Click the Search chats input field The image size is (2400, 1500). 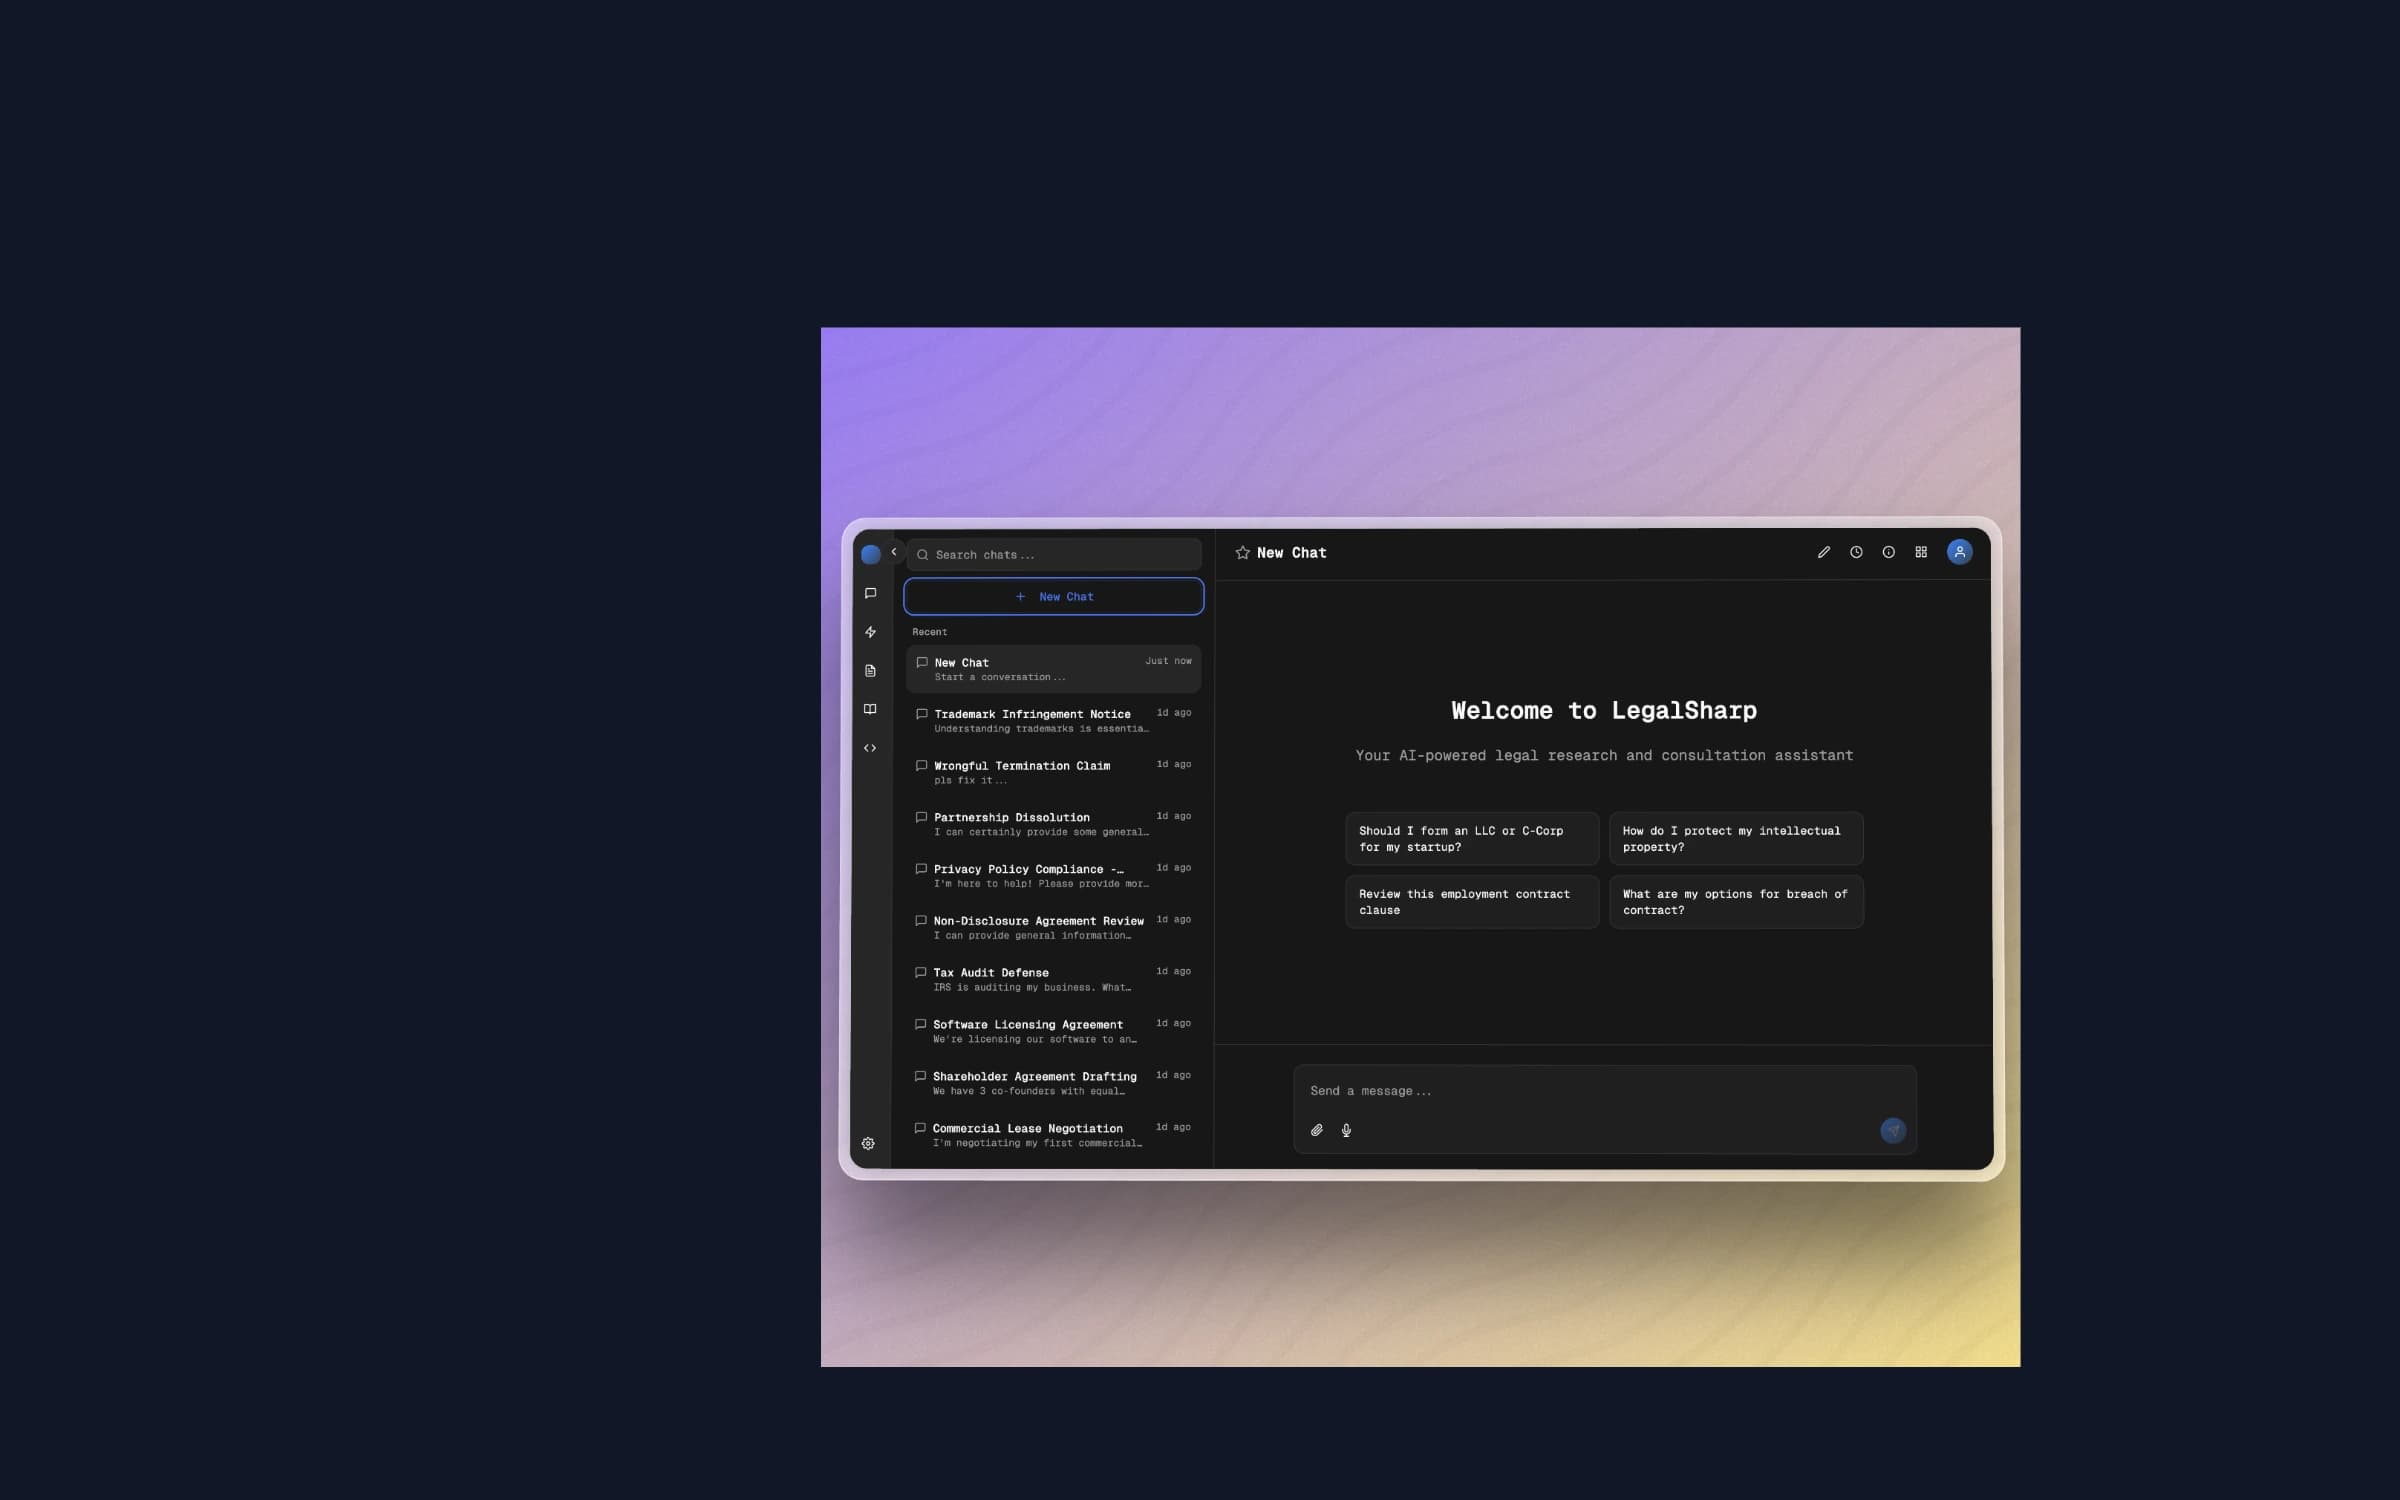pyautogui.click(x=1054, y=555)
